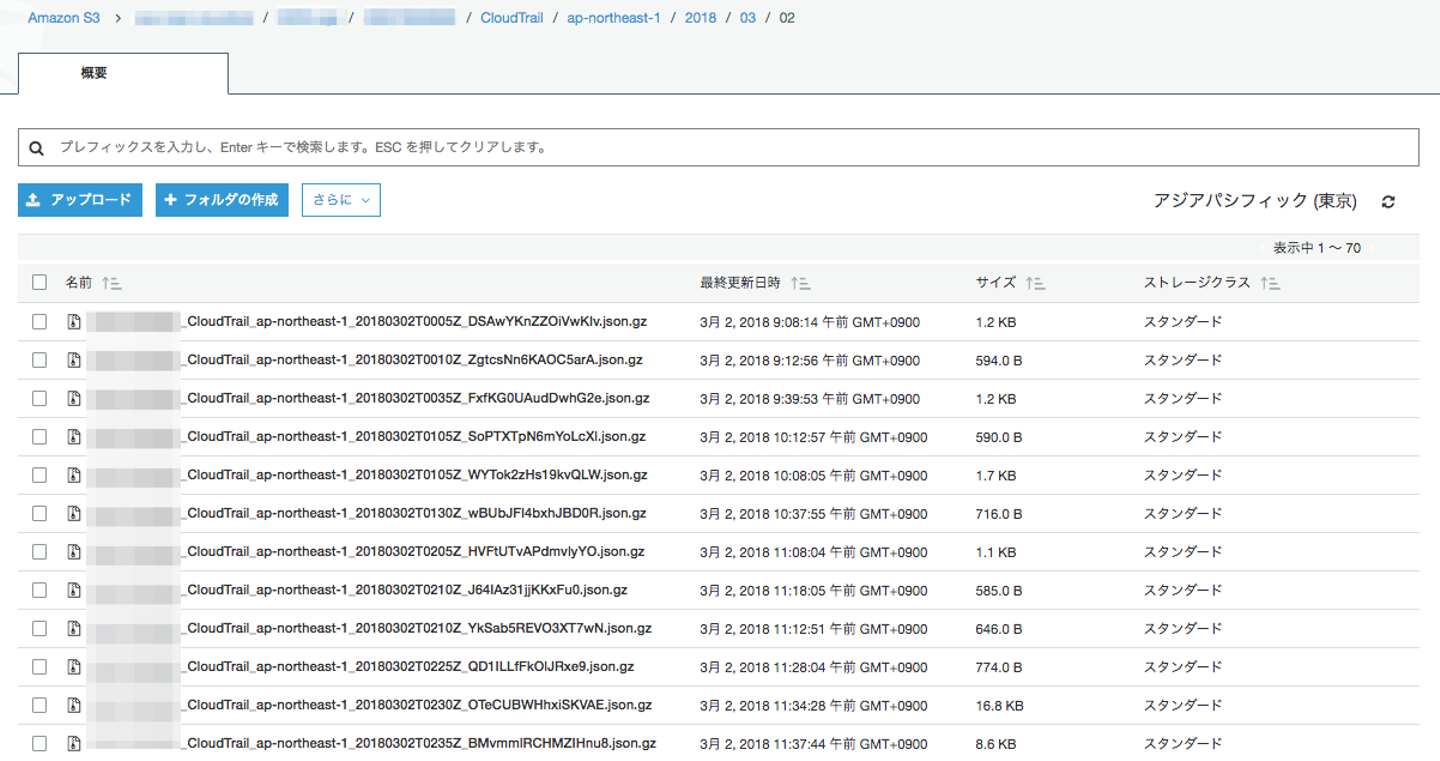This screenshot has width=1440, height=761.
Task: Sort by size using the sort icon
Action: point(1035,283)
